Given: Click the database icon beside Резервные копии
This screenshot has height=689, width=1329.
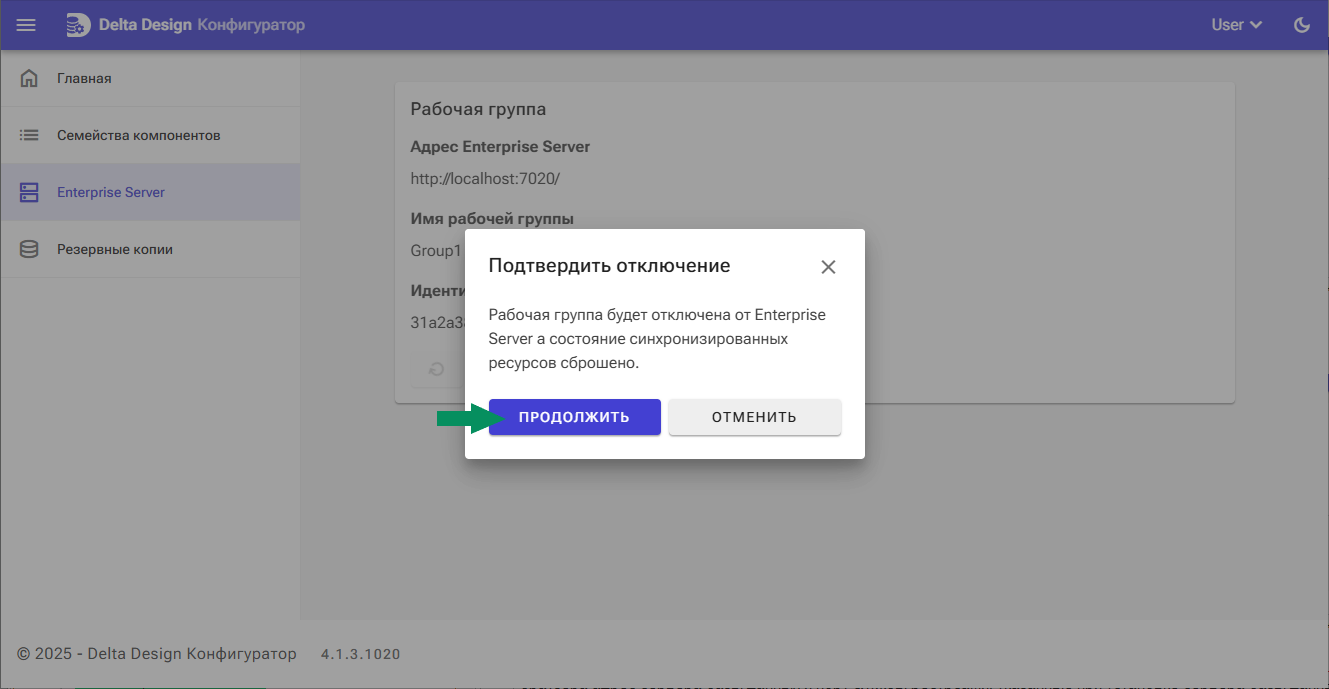Looking at the screenshot, I should [x=28, y=248].
